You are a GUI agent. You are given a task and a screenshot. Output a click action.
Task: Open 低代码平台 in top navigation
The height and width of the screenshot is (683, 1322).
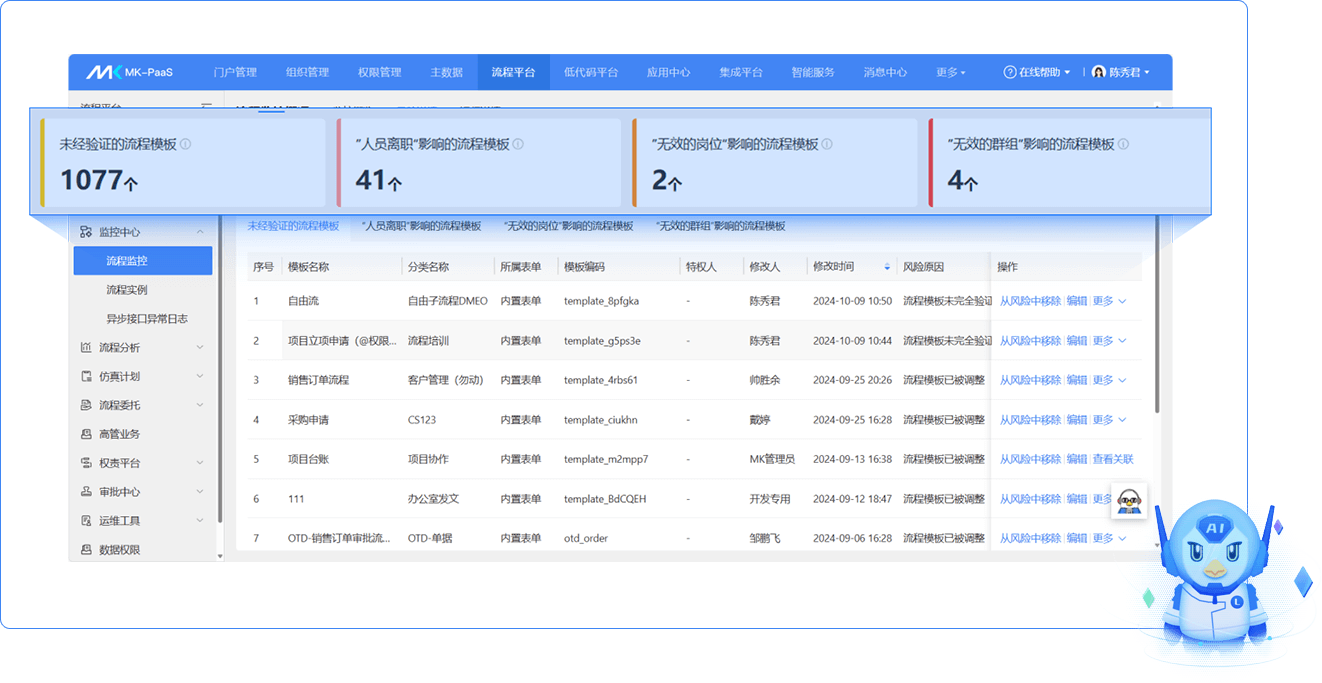(590, 72)
